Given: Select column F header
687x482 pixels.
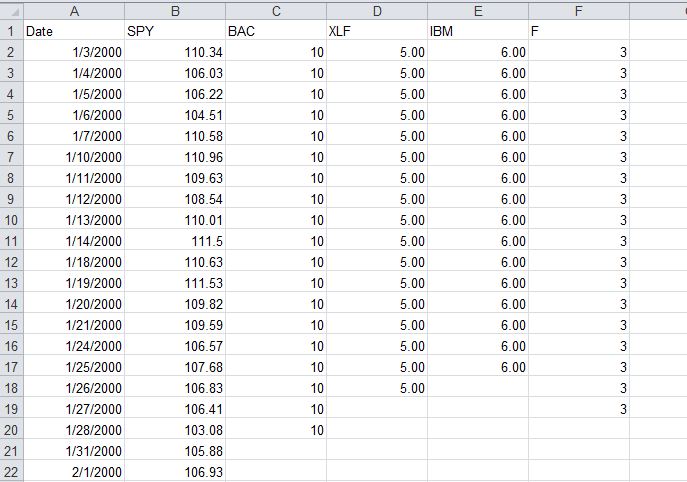Looking at the screenshot, I should 579,11.
